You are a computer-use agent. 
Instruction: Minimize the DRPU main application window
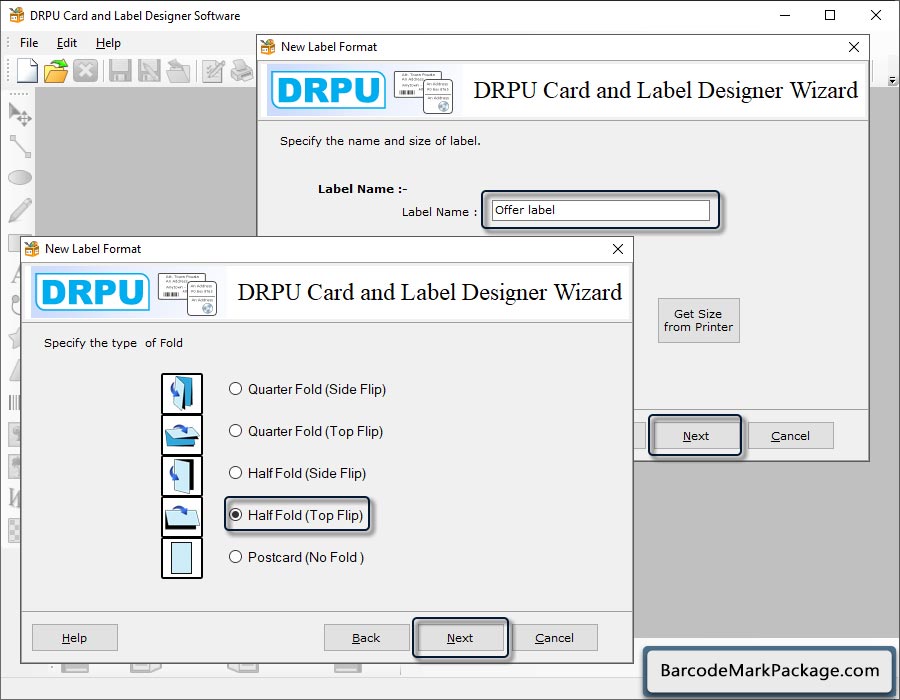785,15
